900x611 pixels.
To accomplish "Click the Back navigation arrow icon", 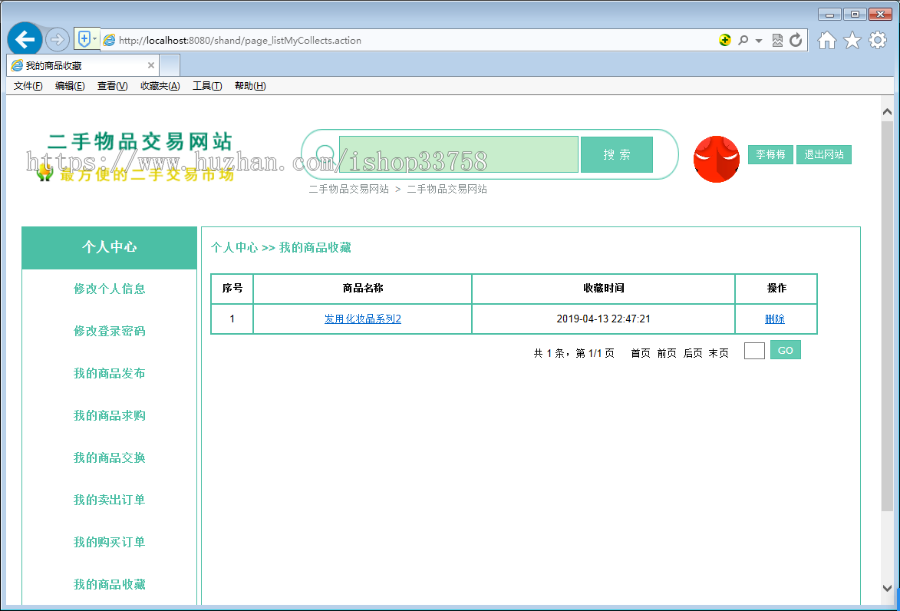I will 24,39.
